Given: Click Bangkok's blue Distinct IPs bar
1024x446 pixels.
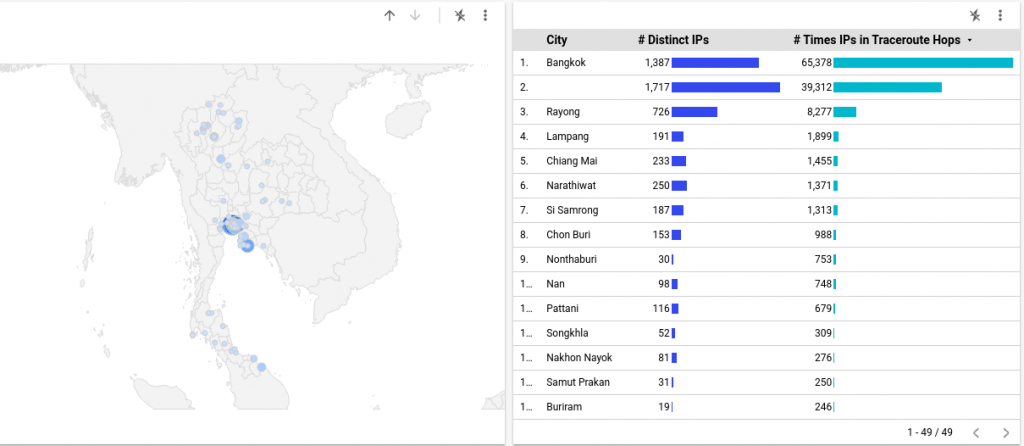Looking at the screenshot, I should [x=715, y=63].
